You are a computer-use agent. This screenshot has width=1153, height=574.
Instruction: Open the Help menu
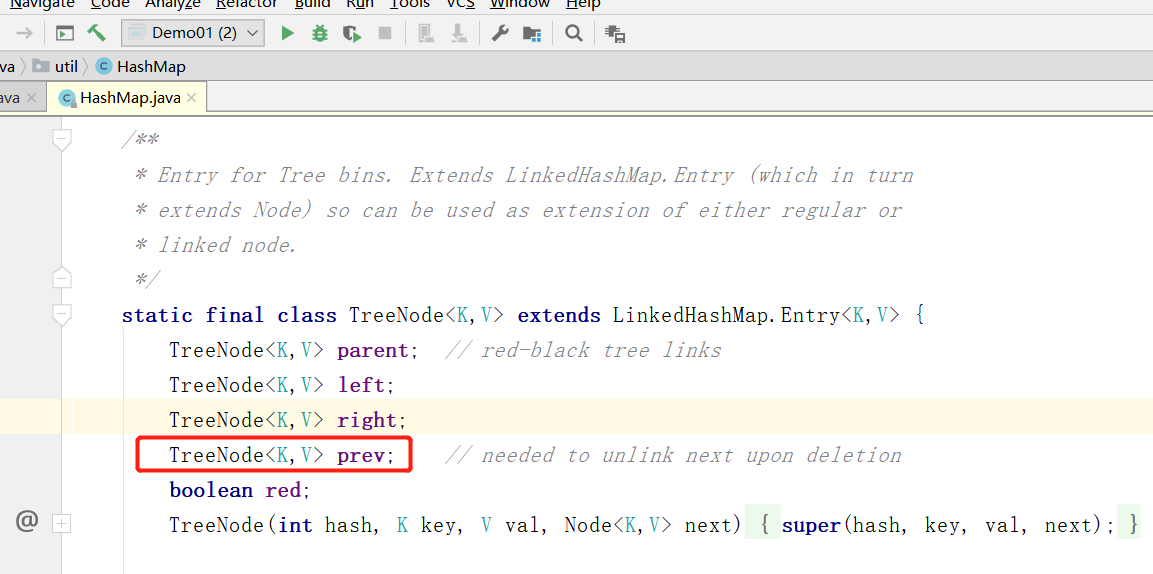pos(583,4)
